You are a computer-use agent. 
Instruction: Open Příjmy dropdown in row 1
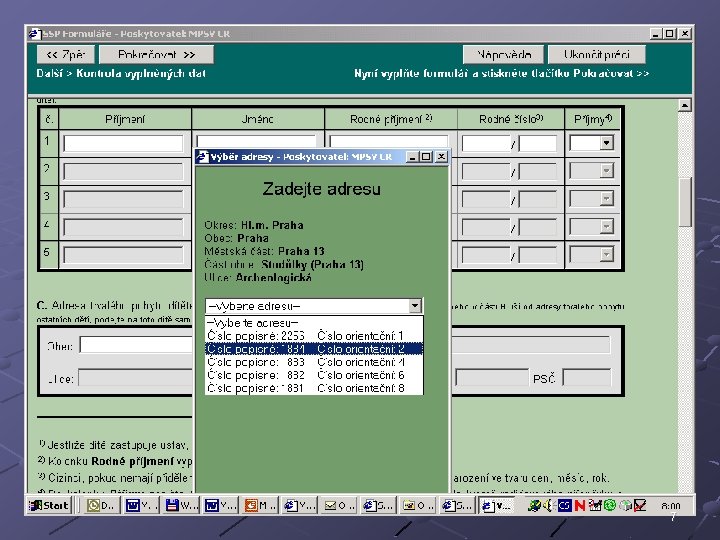click(x=606, y=143)
